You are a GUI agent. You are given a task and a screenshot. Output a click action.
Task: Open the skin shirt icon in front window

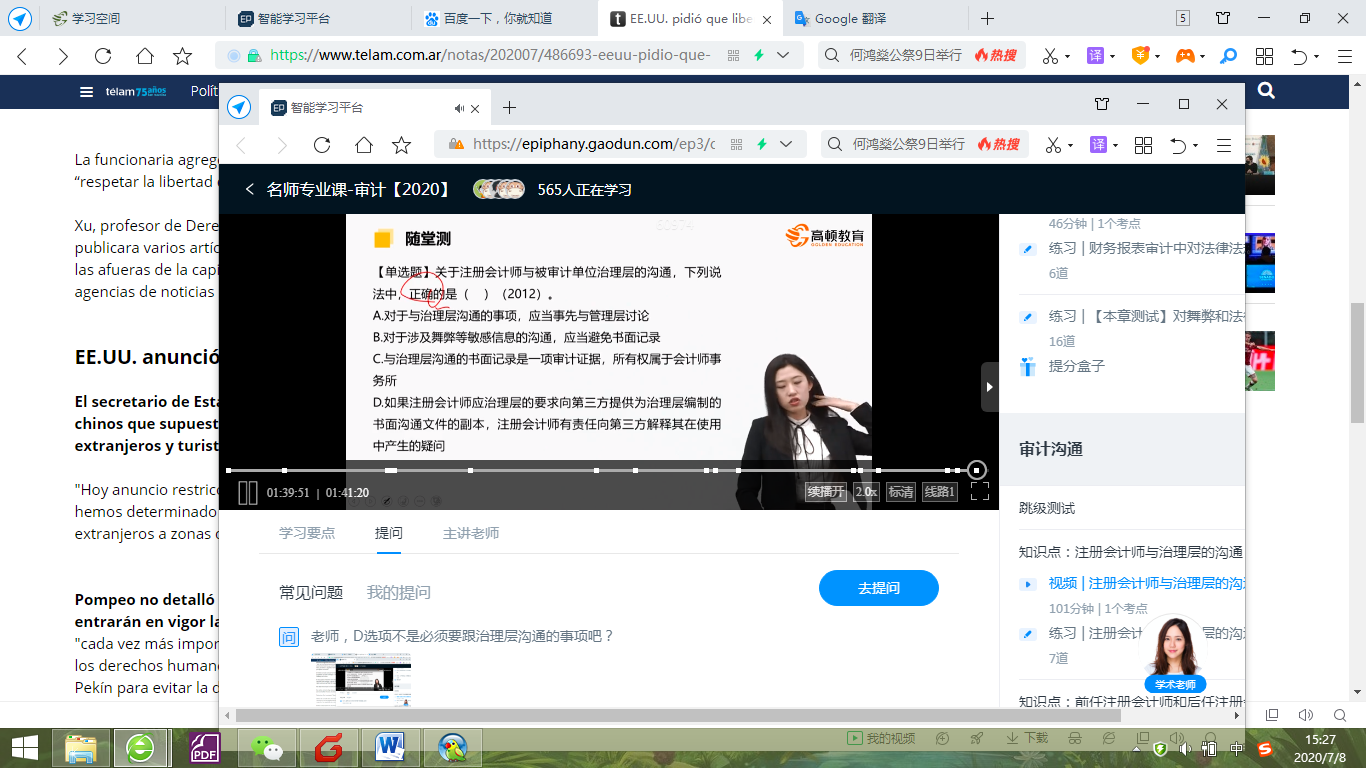(x=1102, y=105)
